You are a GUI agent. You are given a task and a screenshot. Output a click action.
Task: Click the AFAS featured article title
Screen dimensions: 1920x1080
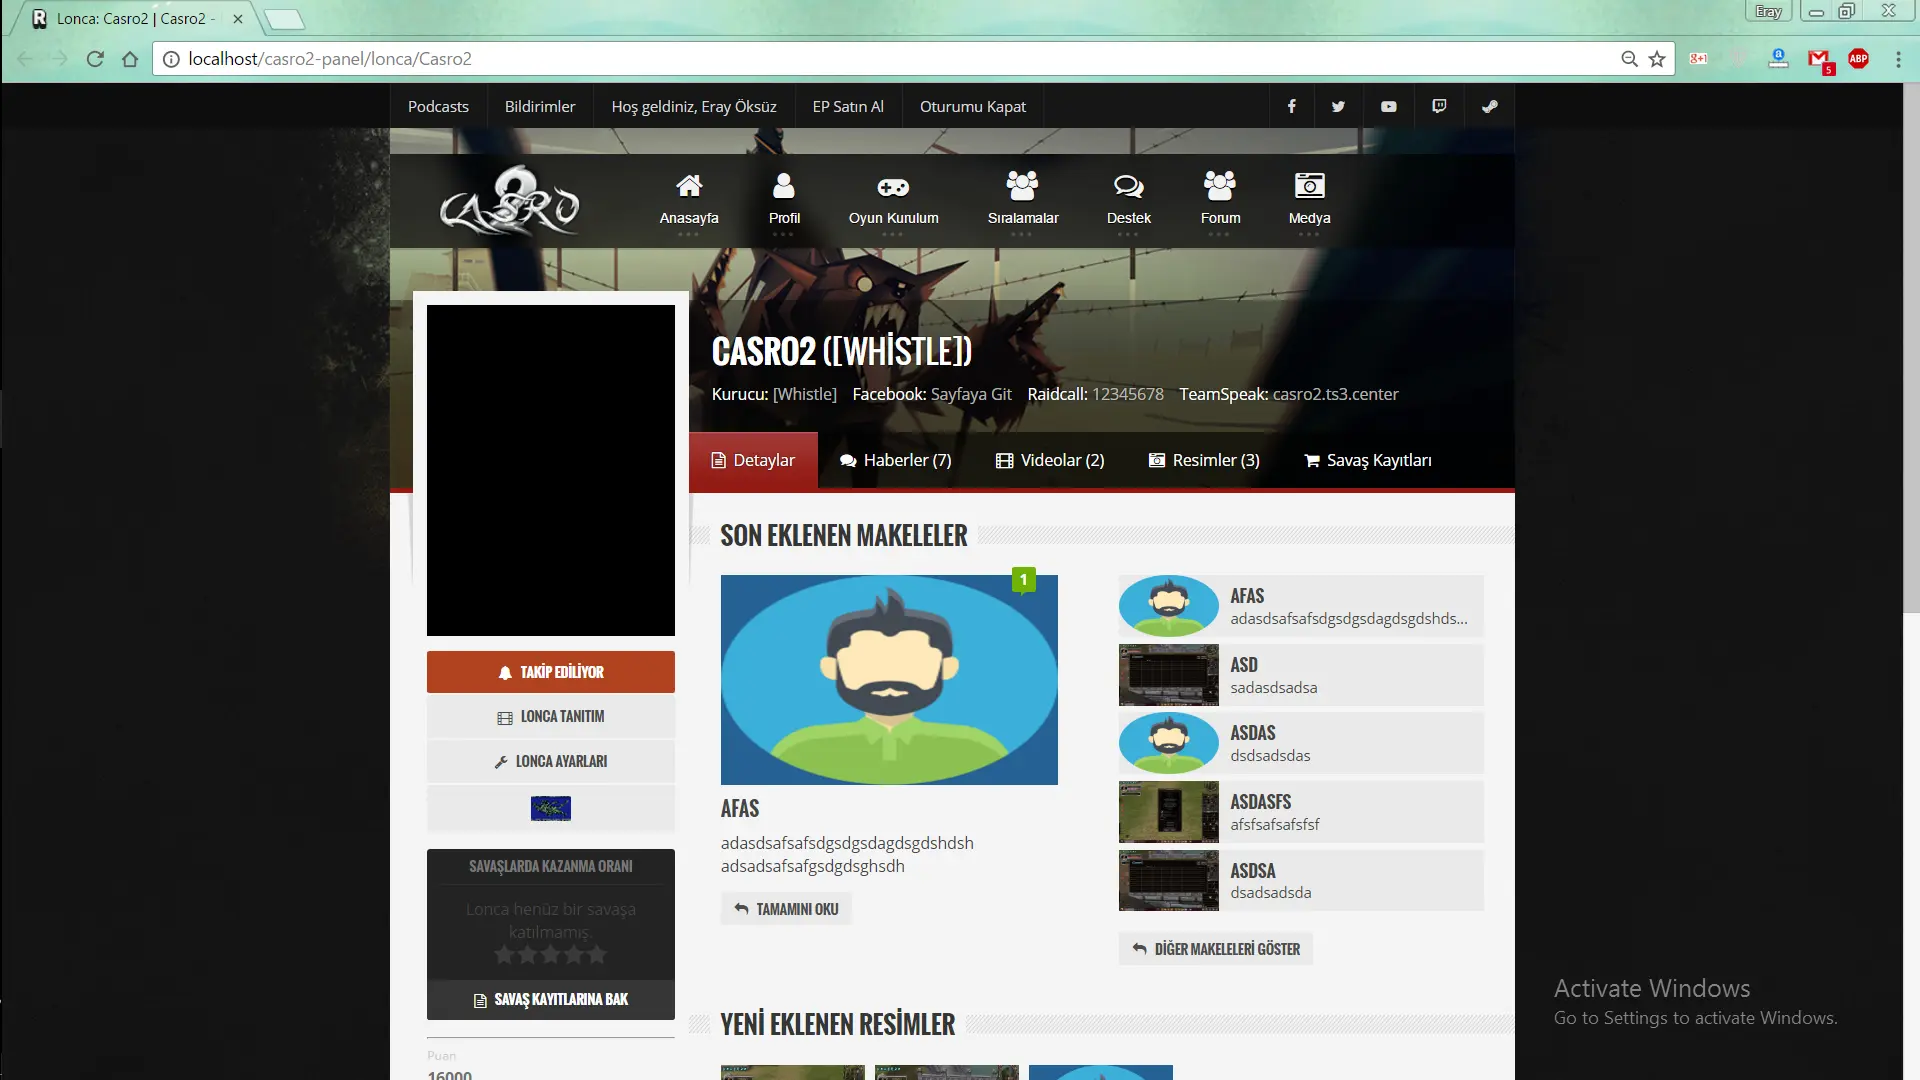click(740, 808)
